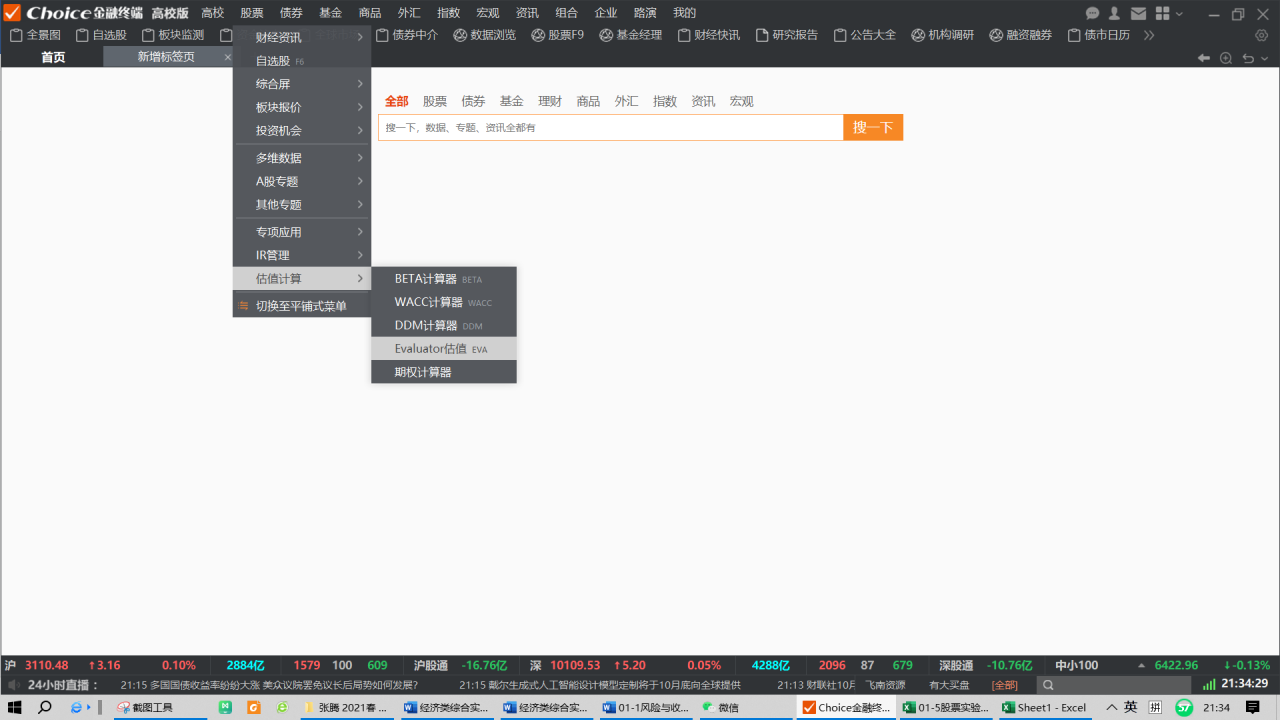1280x720 pixels.
Task: Open the 机构调研 tool
Action: coord(943,35)
